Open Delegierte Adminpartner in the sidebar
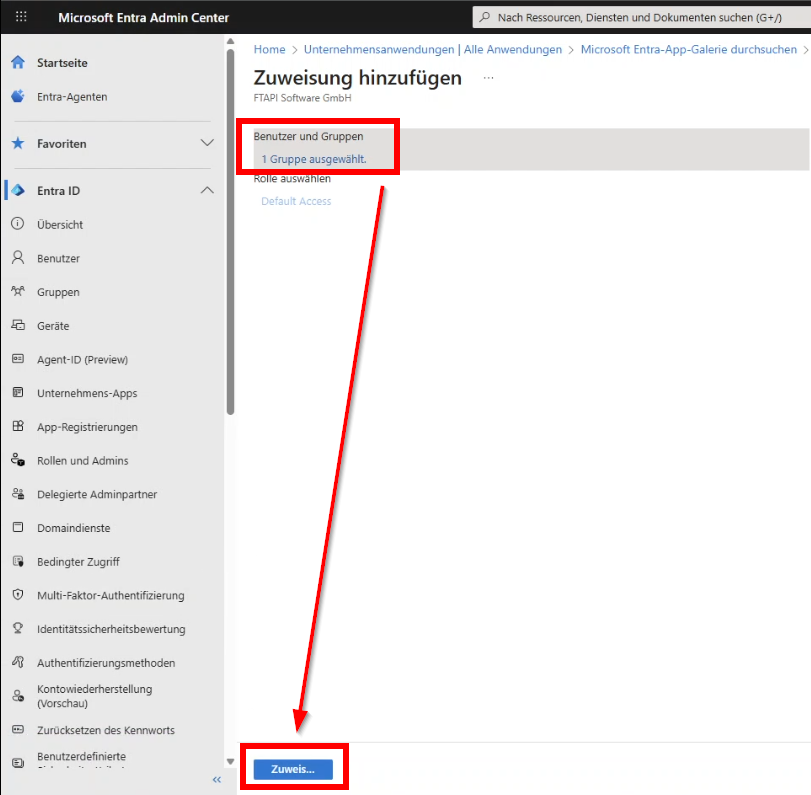 (97, 494)
